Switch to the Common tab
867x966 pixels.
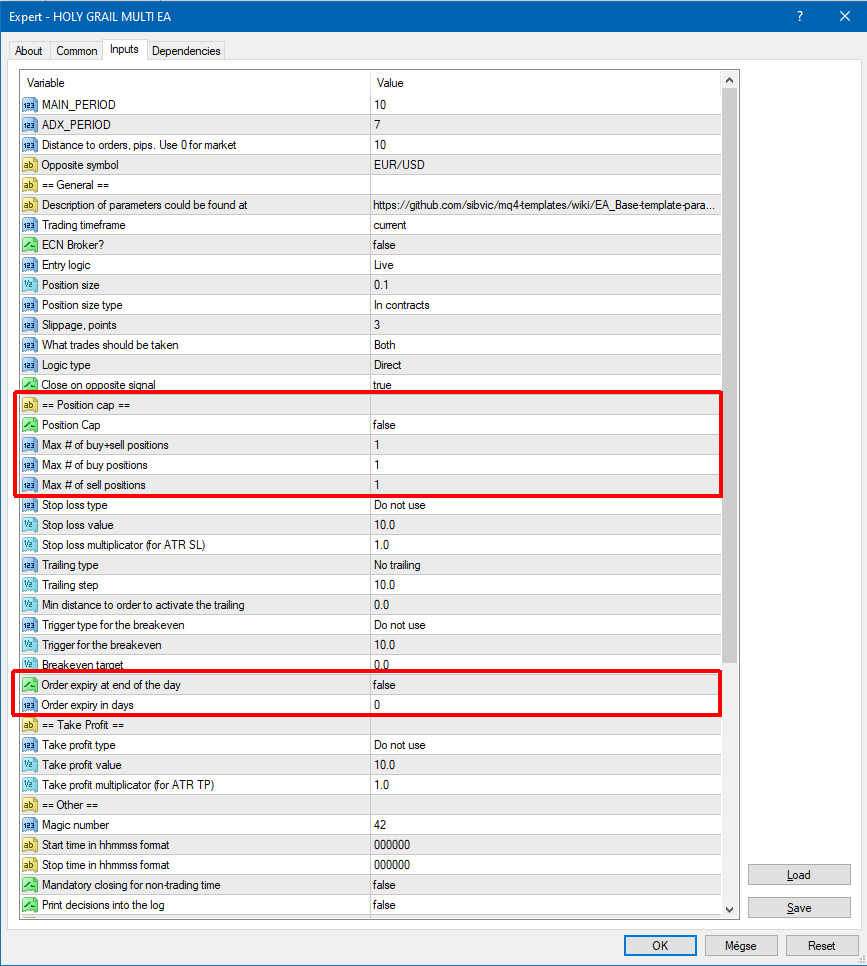[76, 51]
